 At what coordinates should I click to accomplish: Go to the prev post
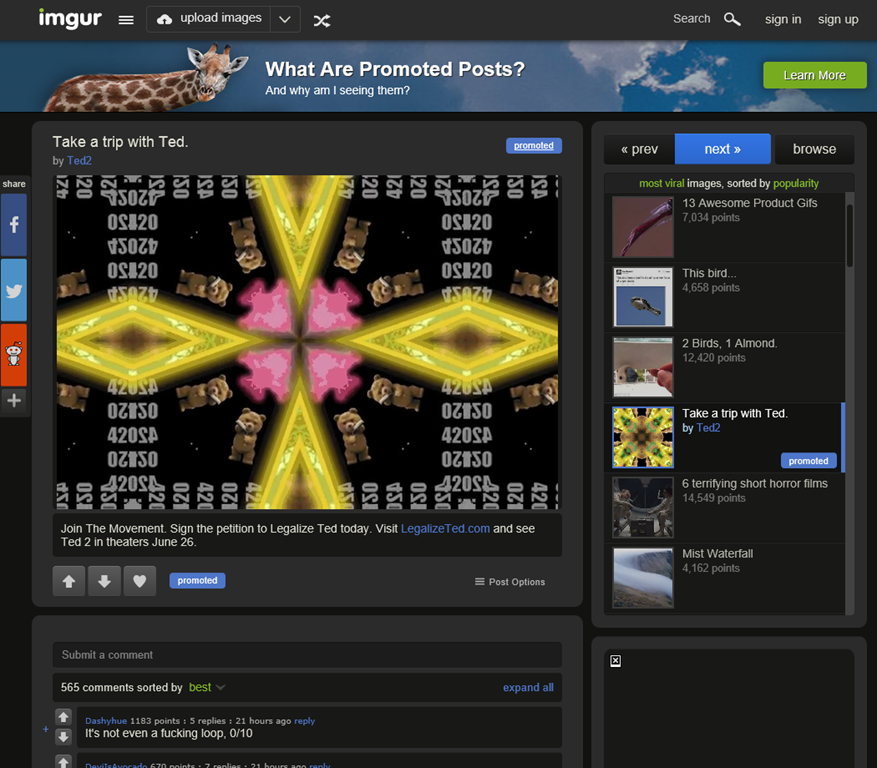point(639,149)
